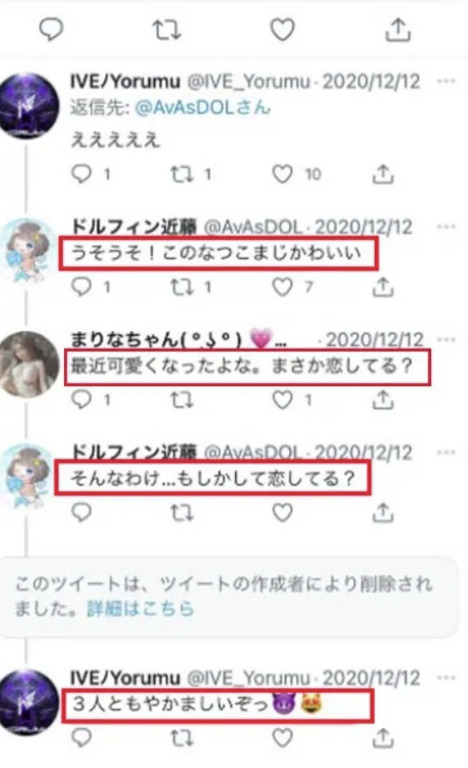This screenshot has height=768, width=468.
Task: Click the 詳細はこちら link
Action: (x=141, y=609)
